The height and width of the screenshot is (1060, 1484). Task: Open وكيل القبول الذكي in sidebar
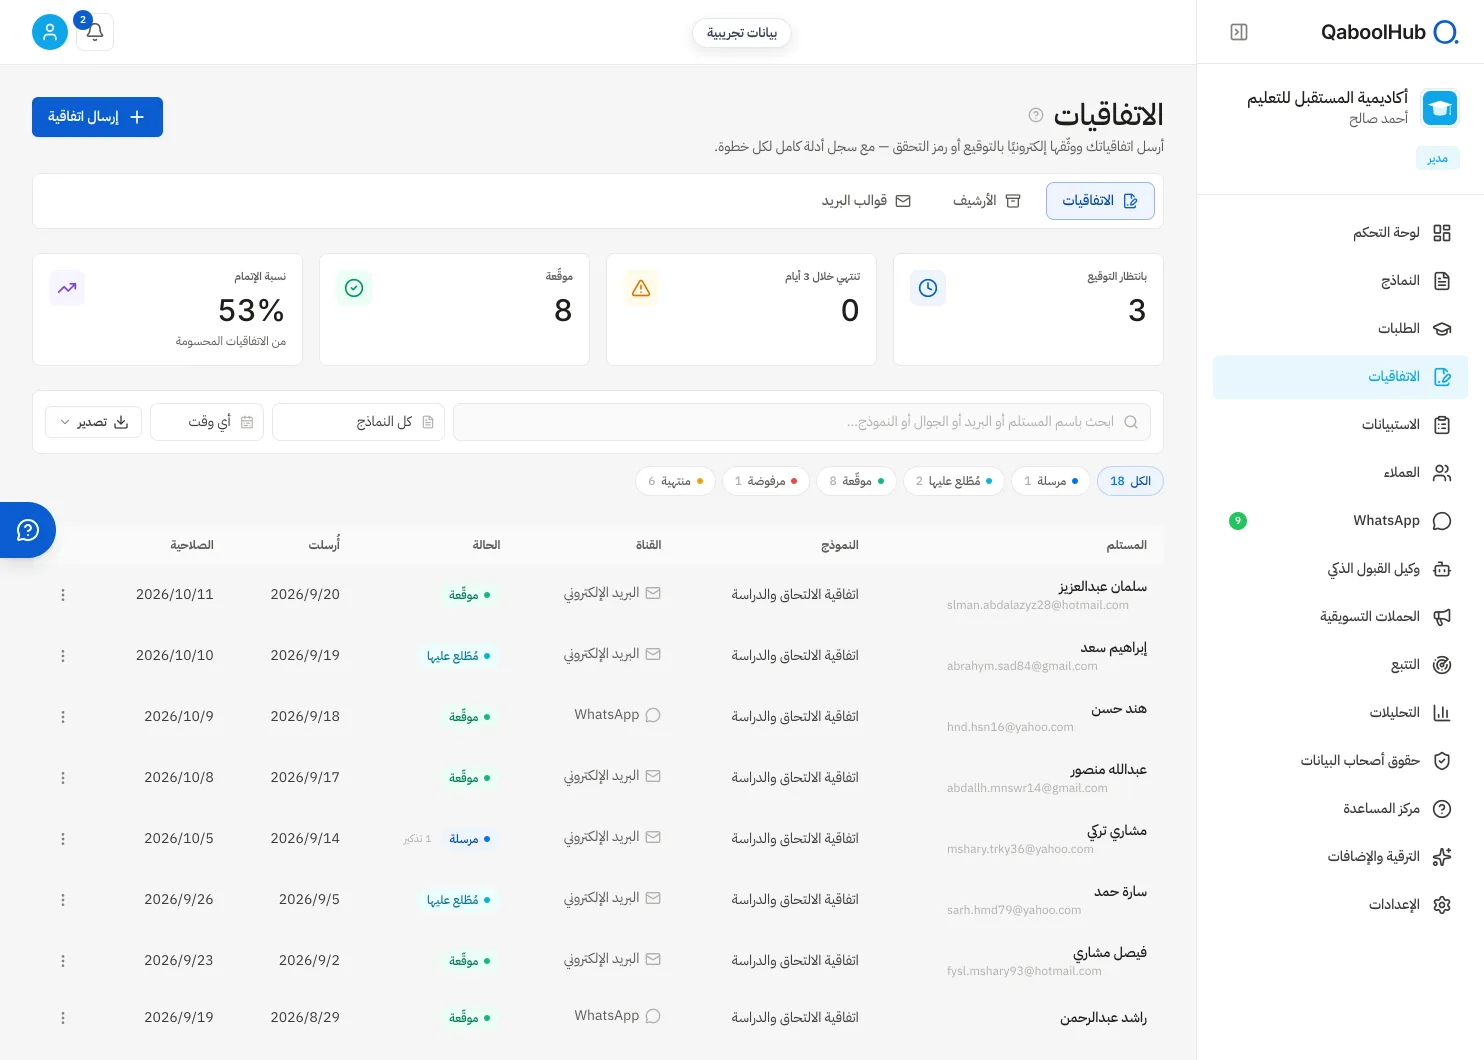coord(1340,569)
